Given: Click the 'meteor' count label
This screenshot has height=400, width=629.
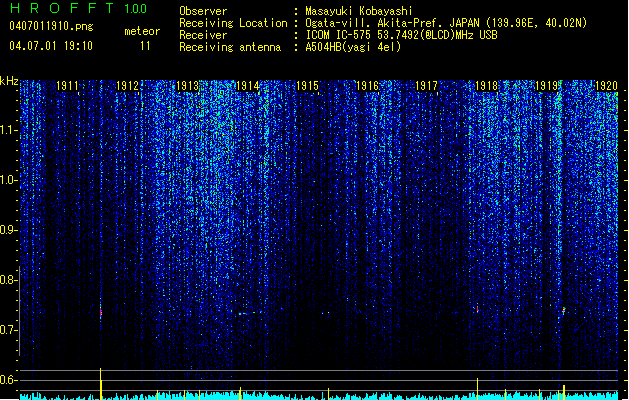Looking at the screenshot, I should (x=142, y=31).
